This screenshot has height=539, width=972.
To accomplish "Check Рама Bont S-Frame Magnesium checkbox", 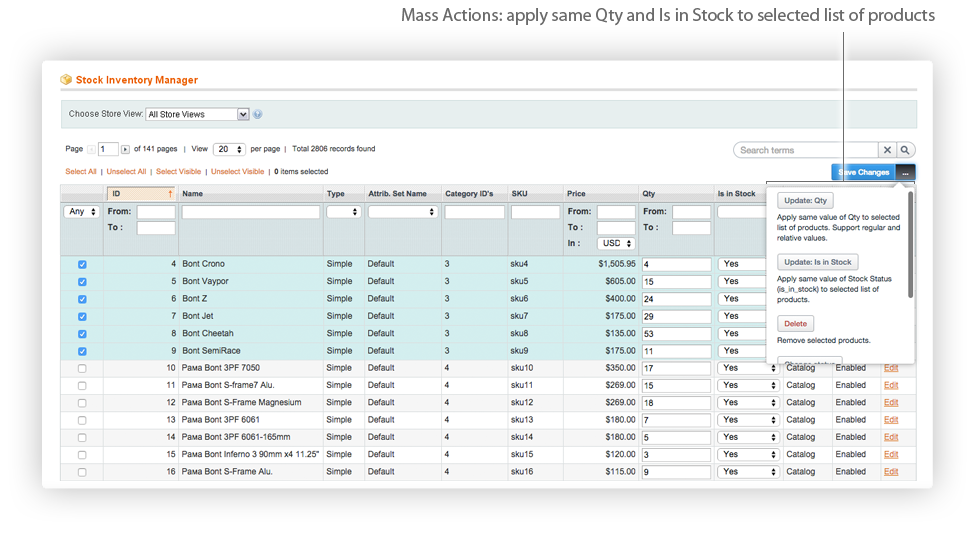I will (x=82, y=403).
